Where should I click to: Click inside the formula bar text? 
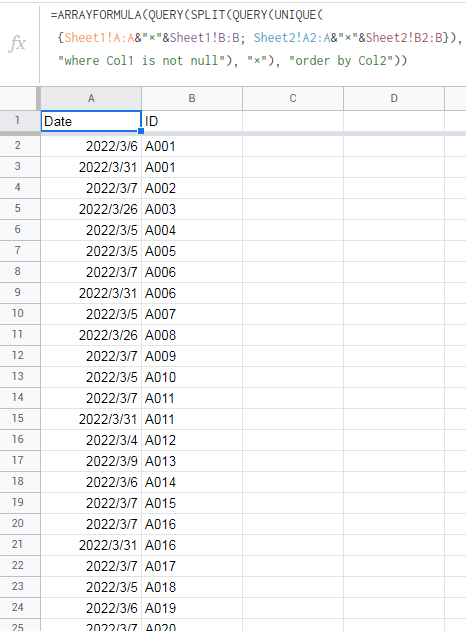256,38
